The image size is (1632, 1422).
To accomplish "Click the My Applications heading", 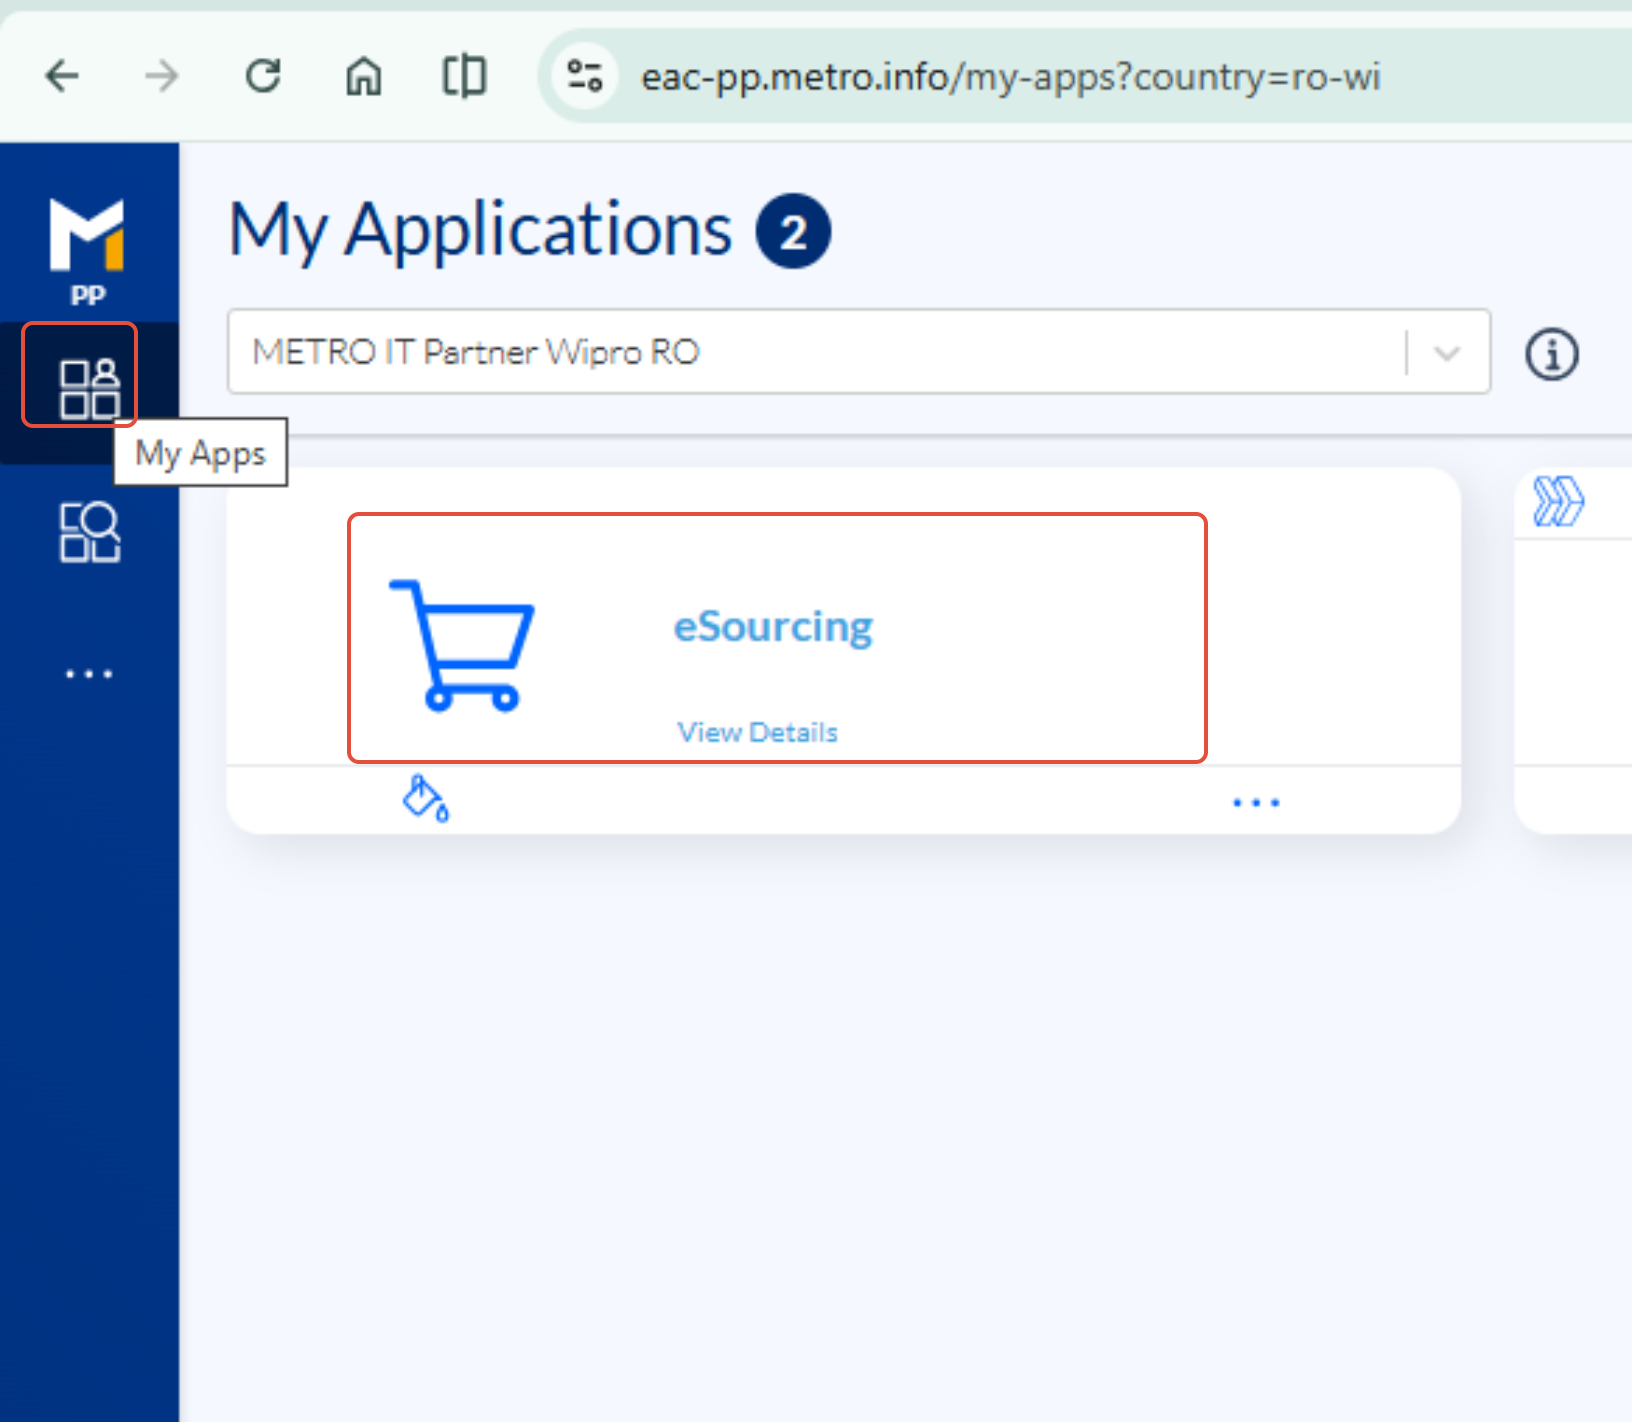I will click(481, 231).
